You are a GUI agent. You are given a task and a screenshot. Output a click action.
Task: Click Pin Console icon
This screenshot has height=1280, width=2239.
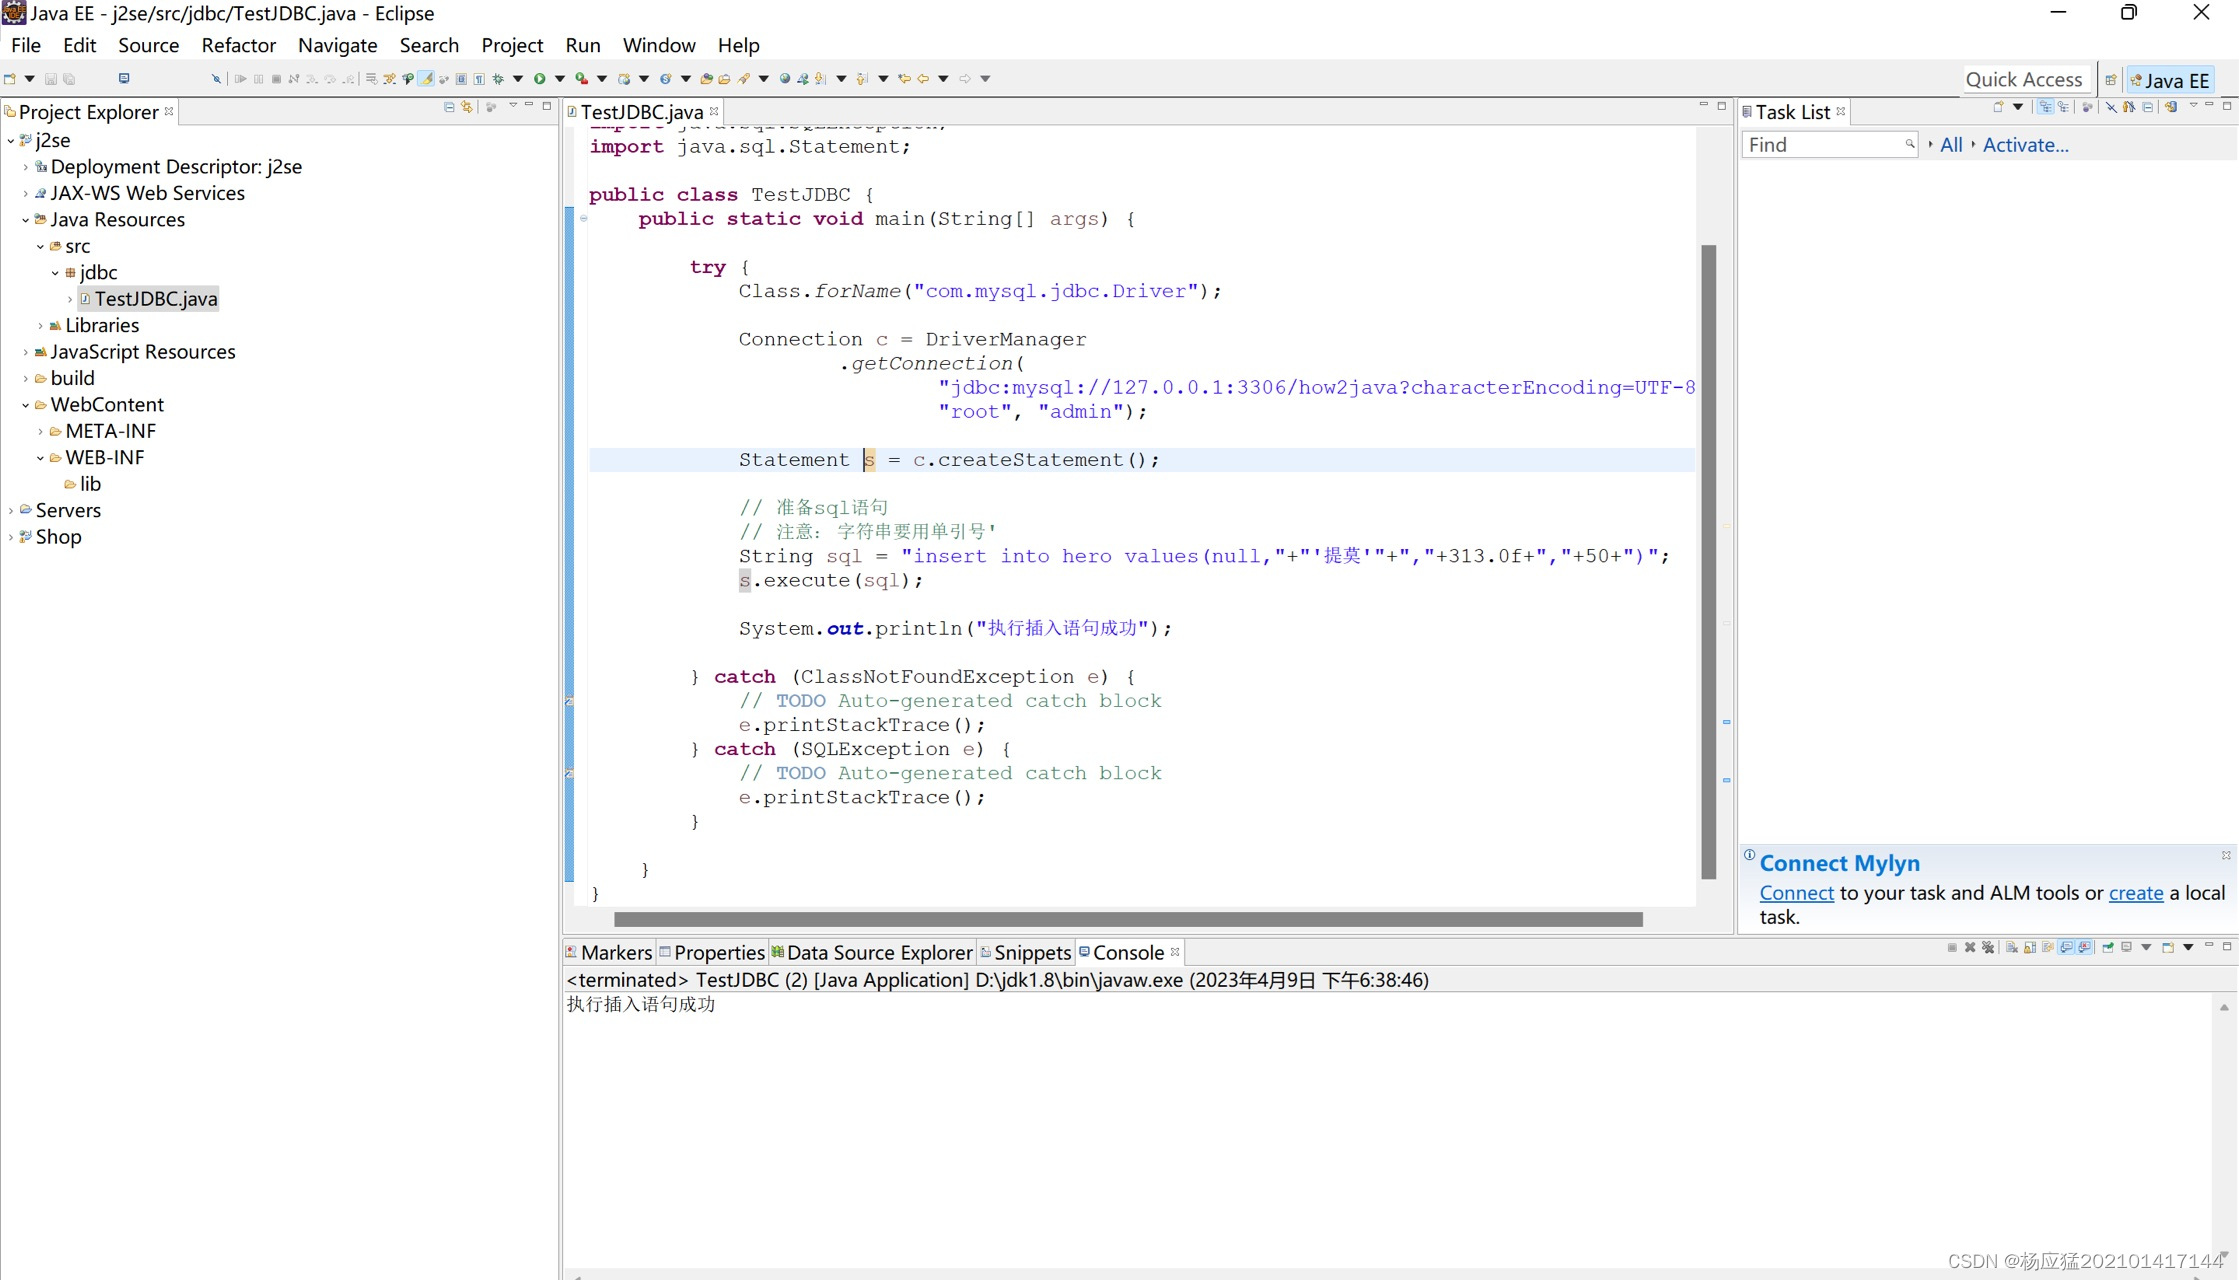(2108, 947)
